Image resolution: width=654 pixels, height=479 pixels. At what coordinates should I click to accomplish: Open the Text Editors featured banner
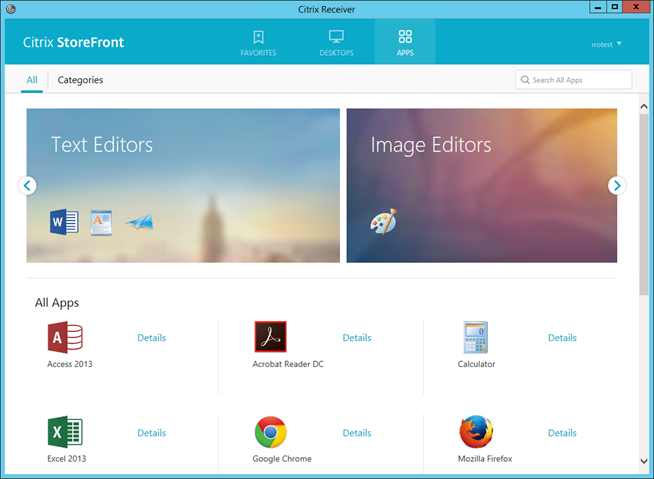point(183,185)
